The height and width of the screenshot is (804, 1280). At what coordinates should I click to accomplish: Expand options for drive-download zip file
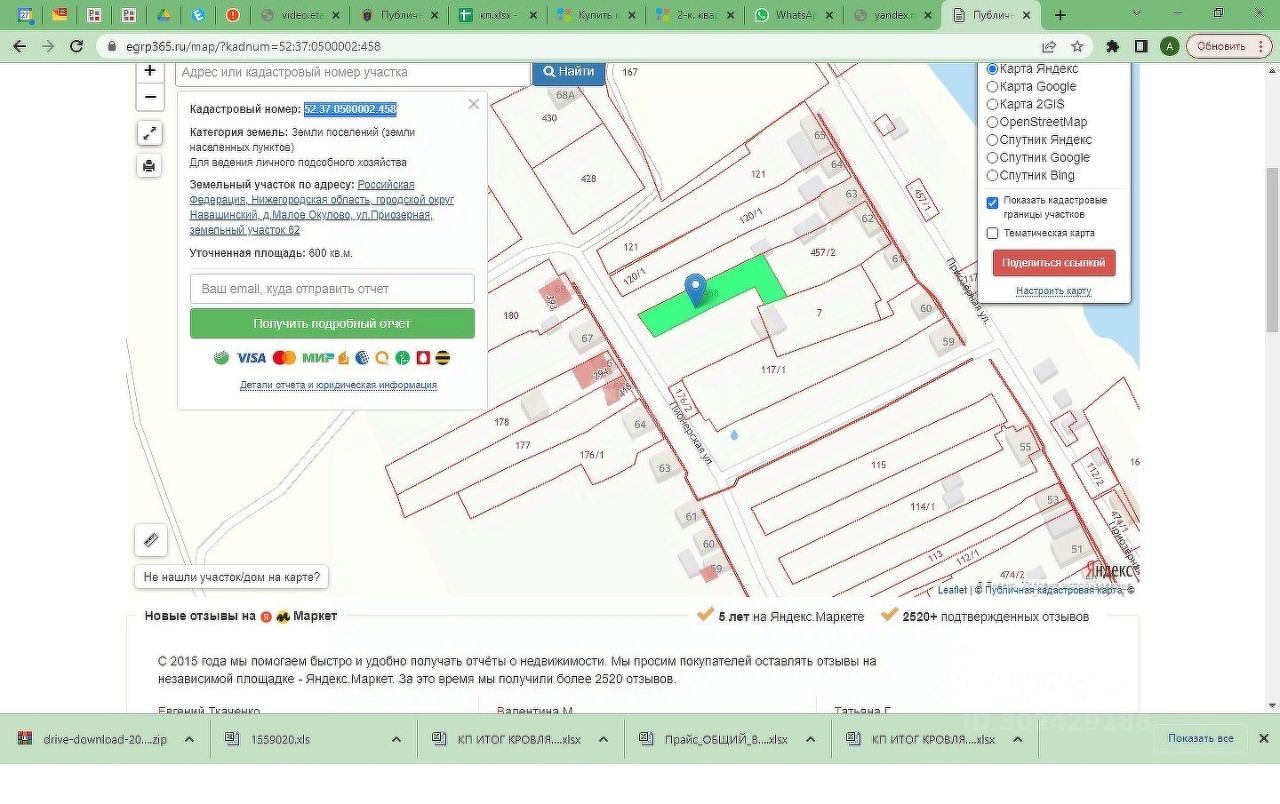(188, 740)
